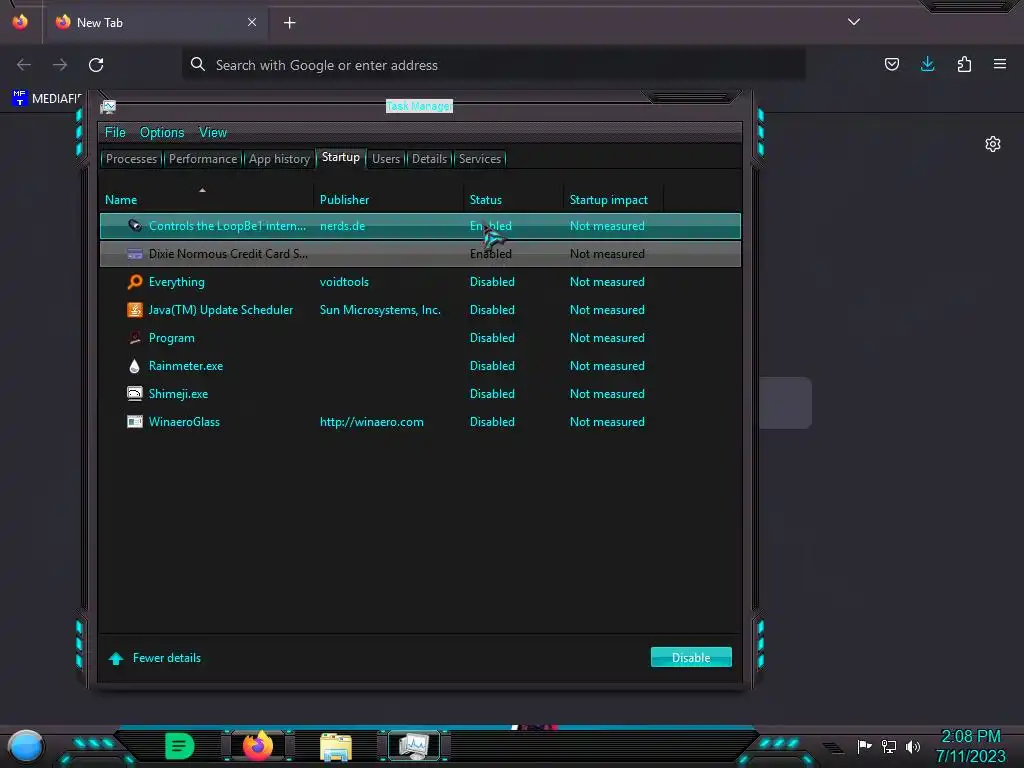1024x768 pixels.
Task: Switch to the Details tab
Action: 429,159
